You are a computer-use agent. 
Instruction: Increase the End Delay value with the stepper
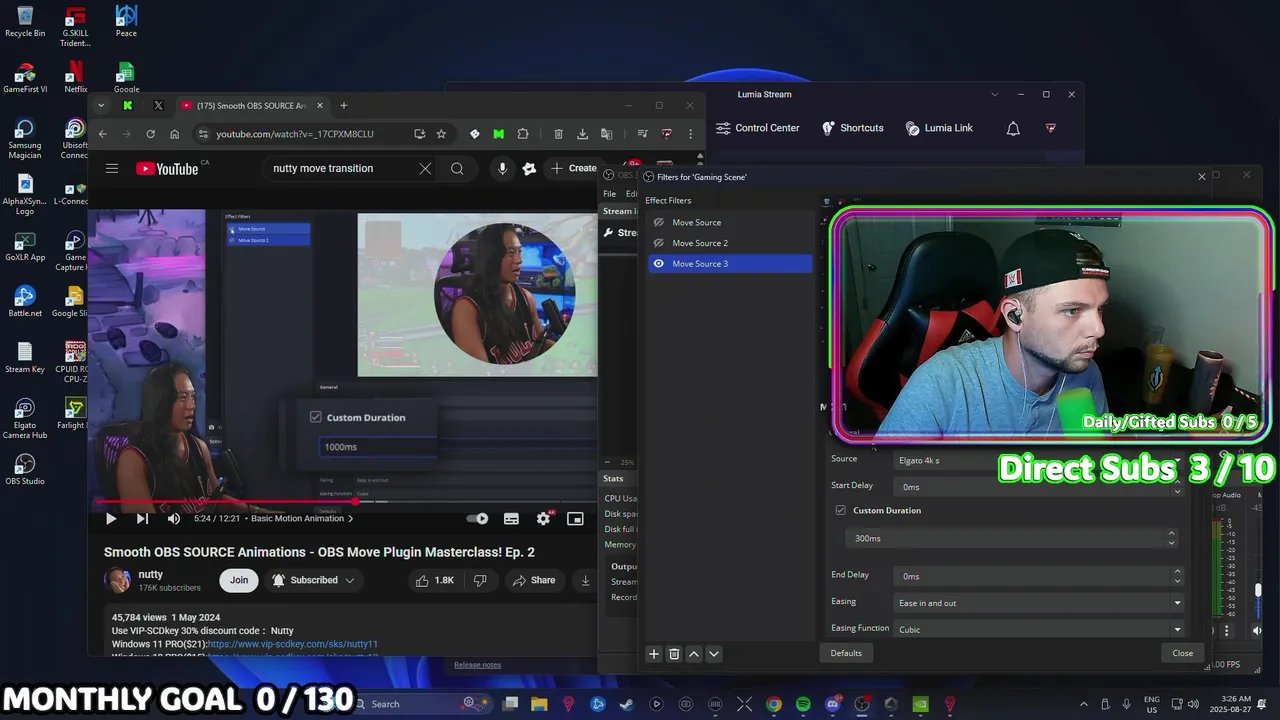(1177, 571)
